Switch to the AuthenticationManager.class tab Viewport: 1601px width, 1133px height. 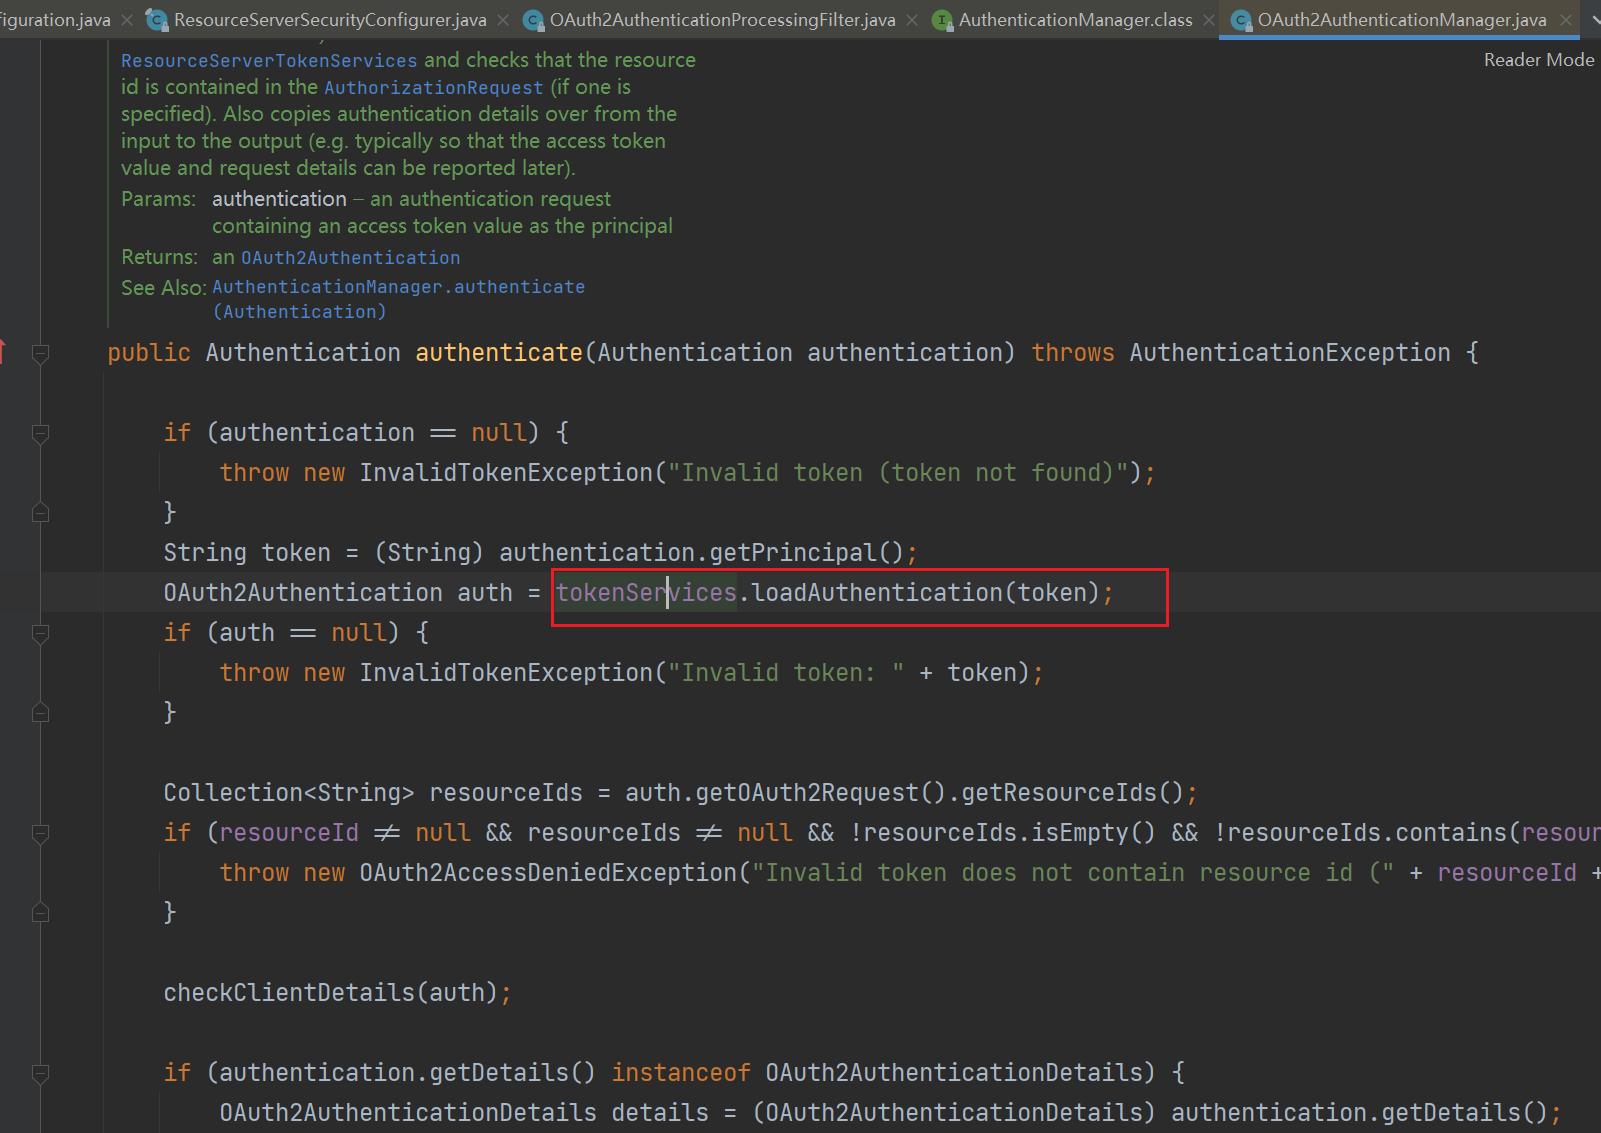1075,20
